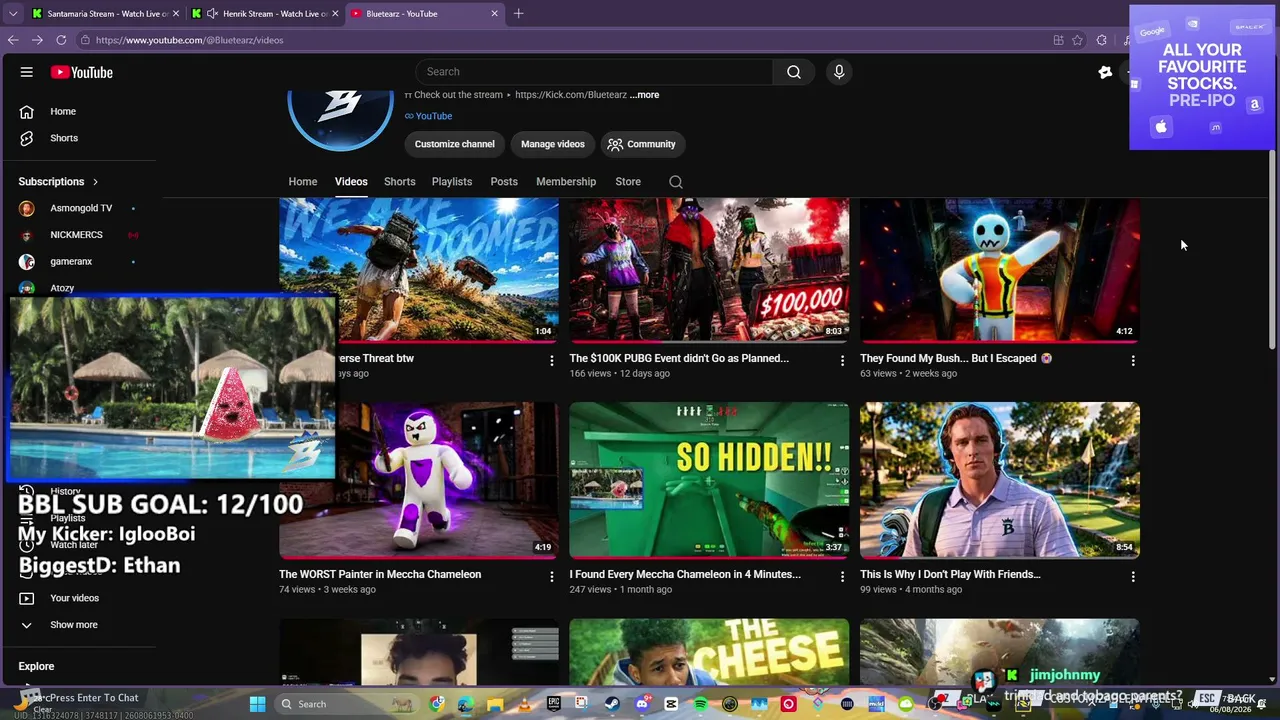This screenshot has width=1280, height=720.
Task: Click the magnifier search button
Action: 793,72
